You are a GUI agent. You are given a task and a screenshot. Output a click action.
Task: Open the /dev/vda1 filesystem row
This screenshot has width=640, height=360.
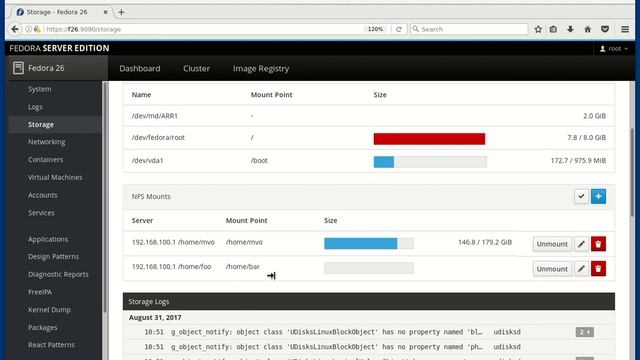pos(369,161)
